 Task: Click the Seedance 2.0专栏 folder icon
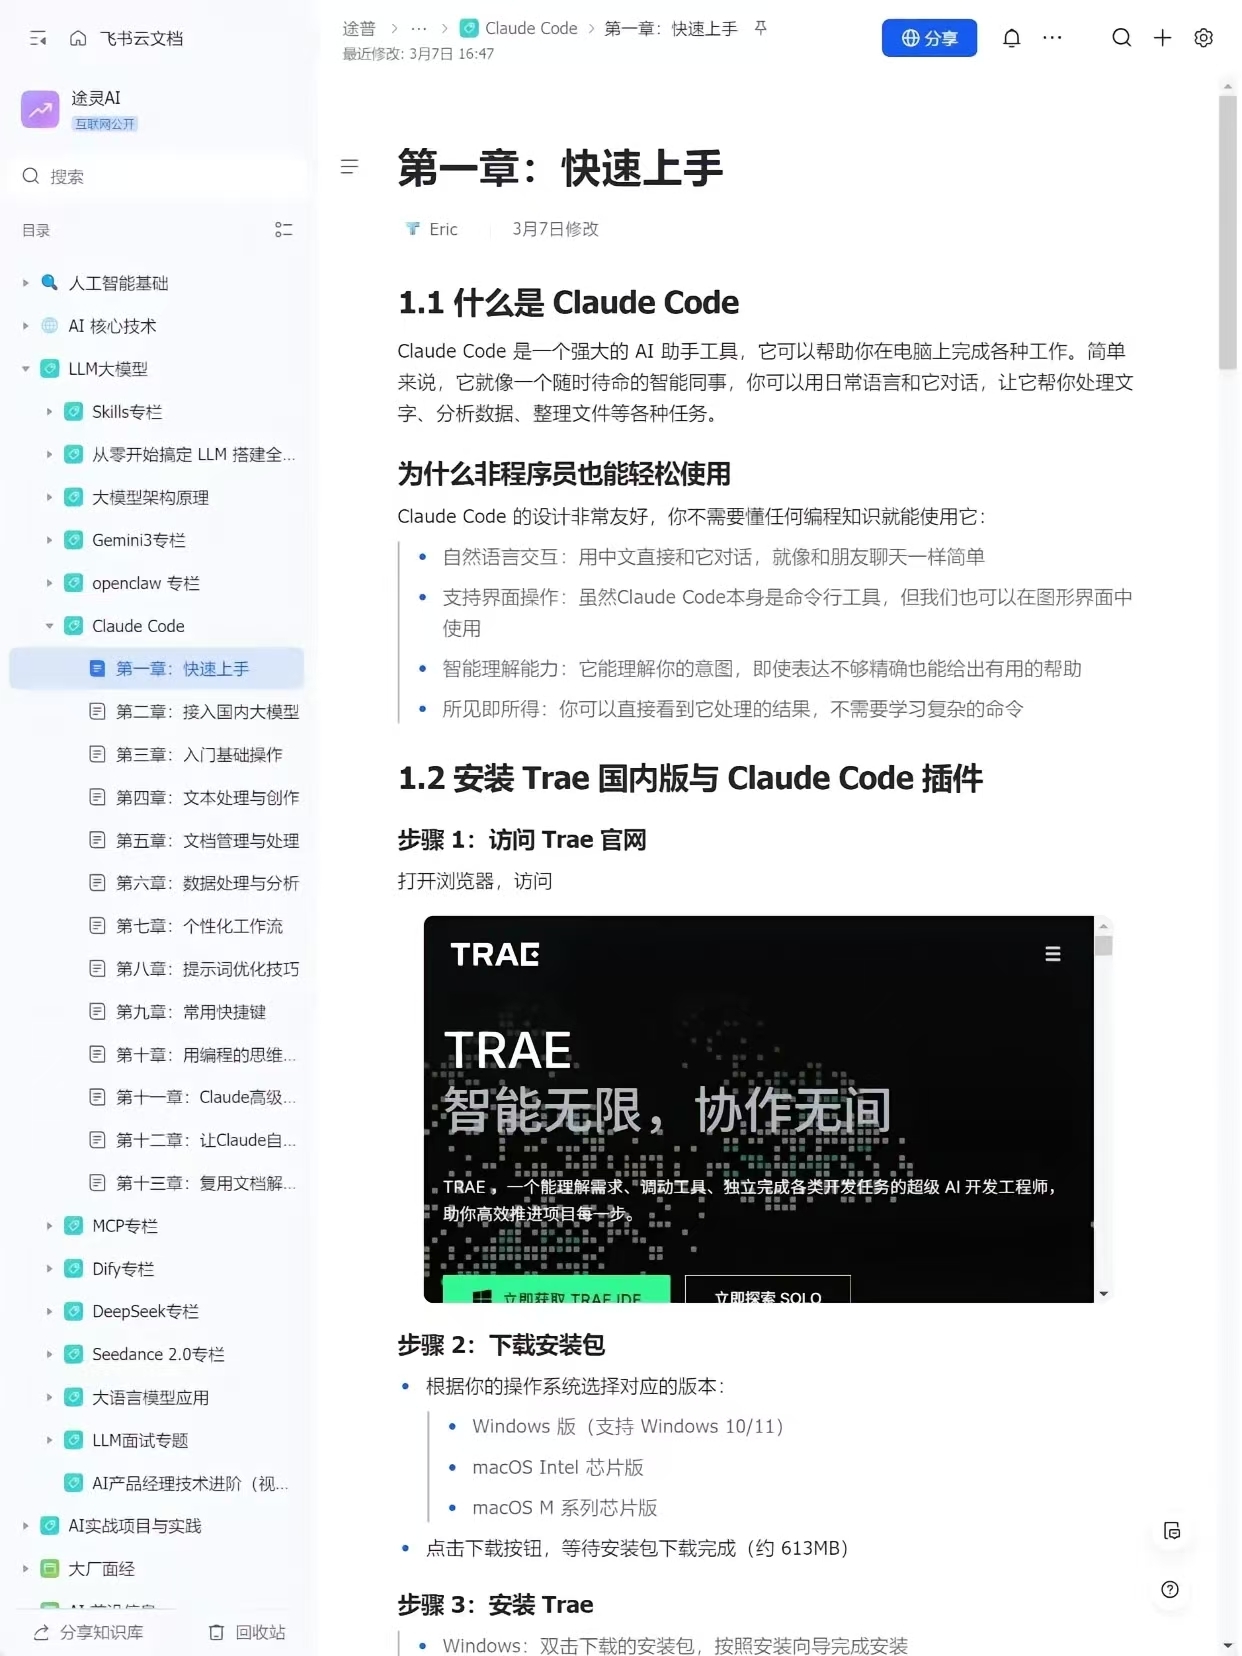pos(73,1354)
